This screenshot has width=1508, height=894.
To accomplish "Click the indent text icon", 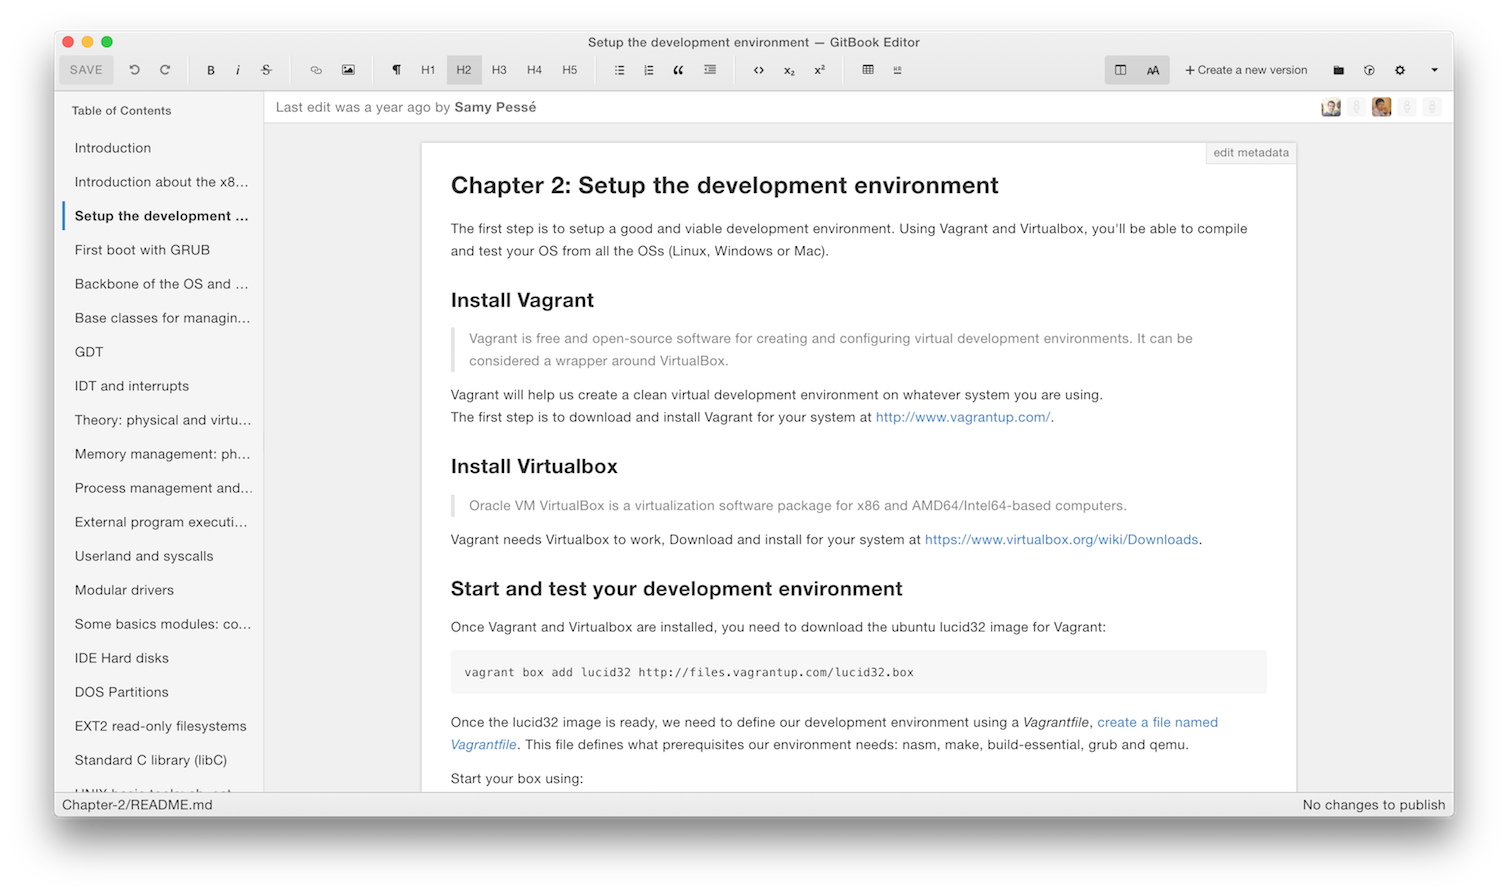I will (710, 70).
